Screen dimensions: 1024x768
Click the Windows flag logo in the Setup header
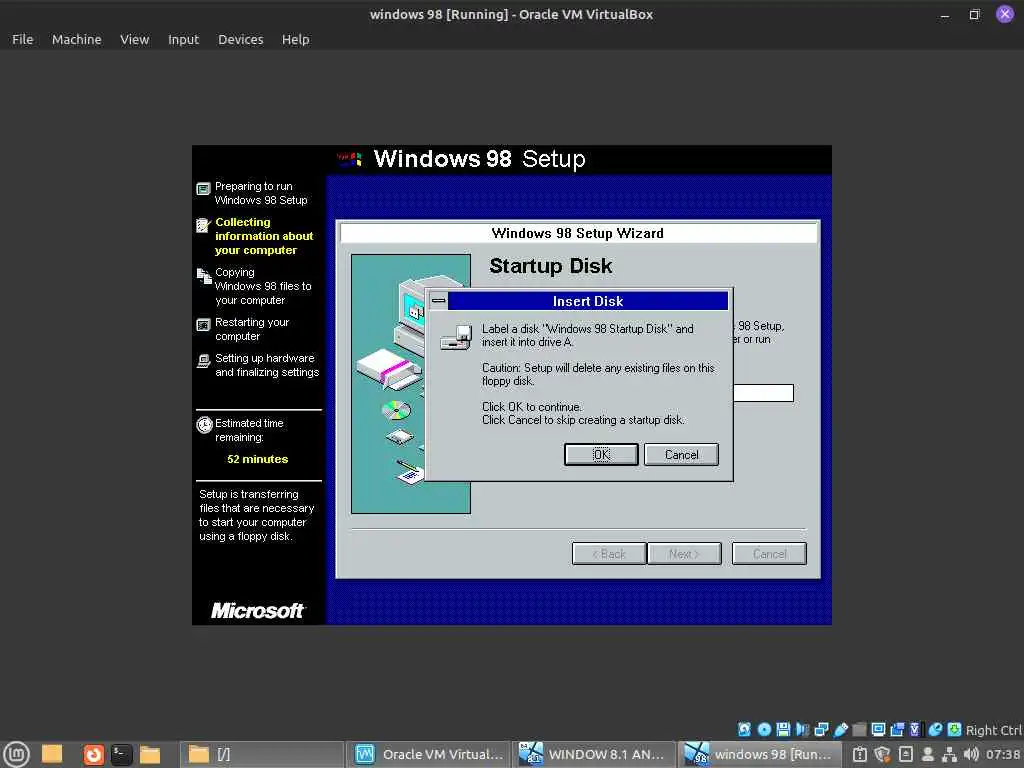[x=349, y=159]
